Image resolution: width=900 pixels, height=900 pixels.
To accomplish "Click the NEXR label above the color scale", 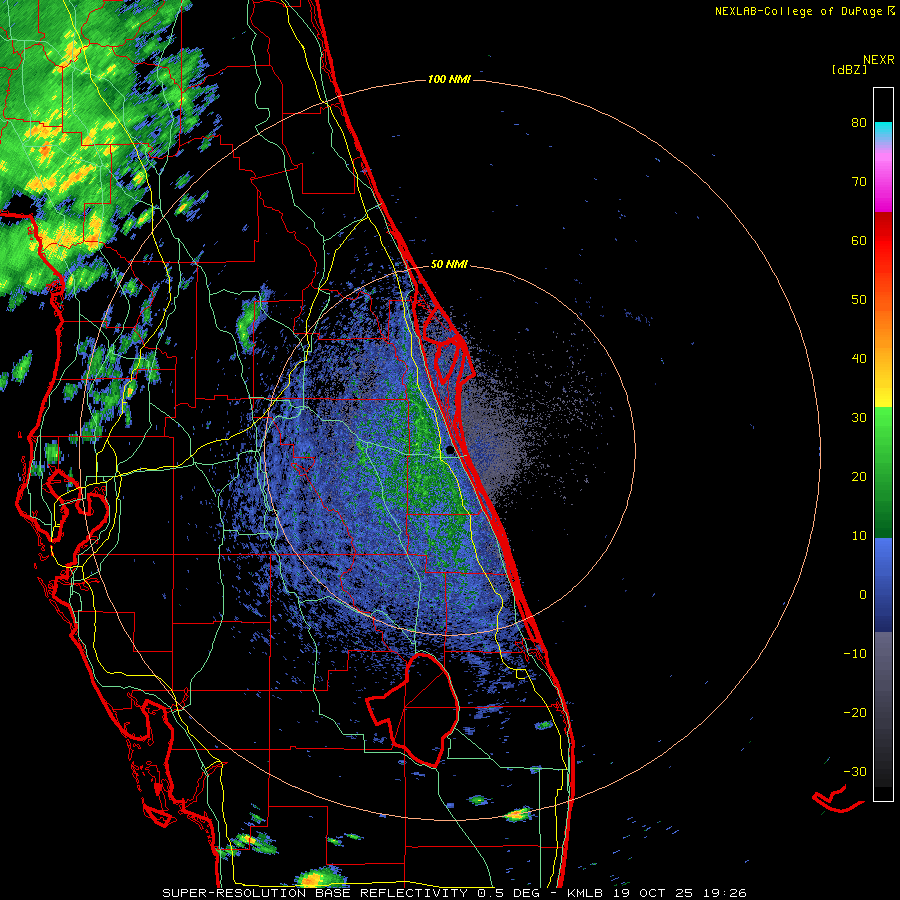I will (x=879, y=59).
